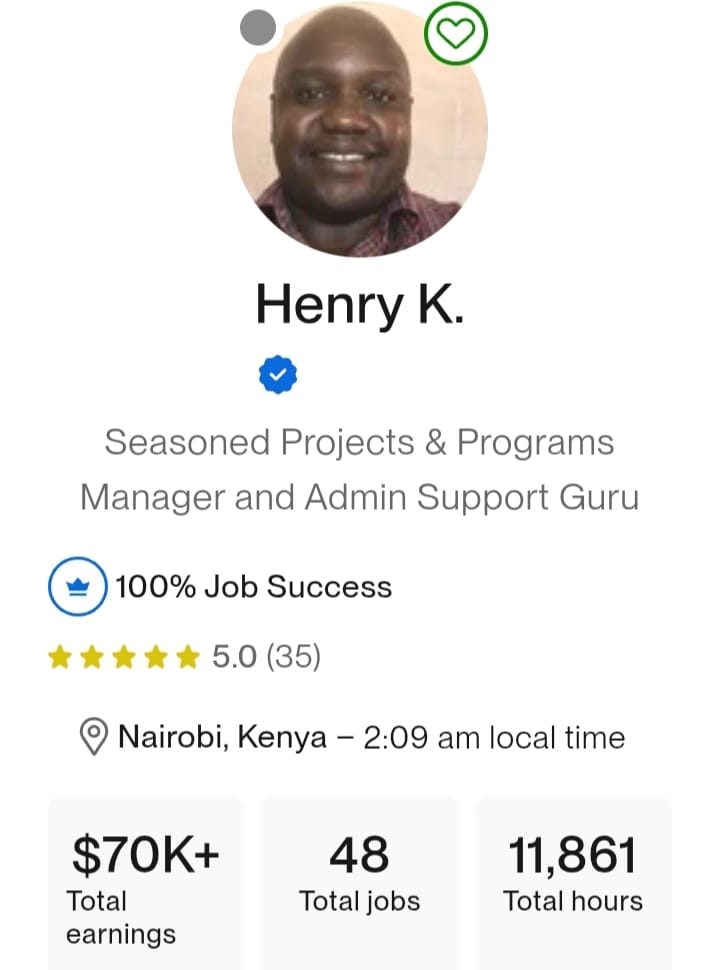720x970 pixels.
Task: Open the circular profile photo
Action: pos(360,130)
